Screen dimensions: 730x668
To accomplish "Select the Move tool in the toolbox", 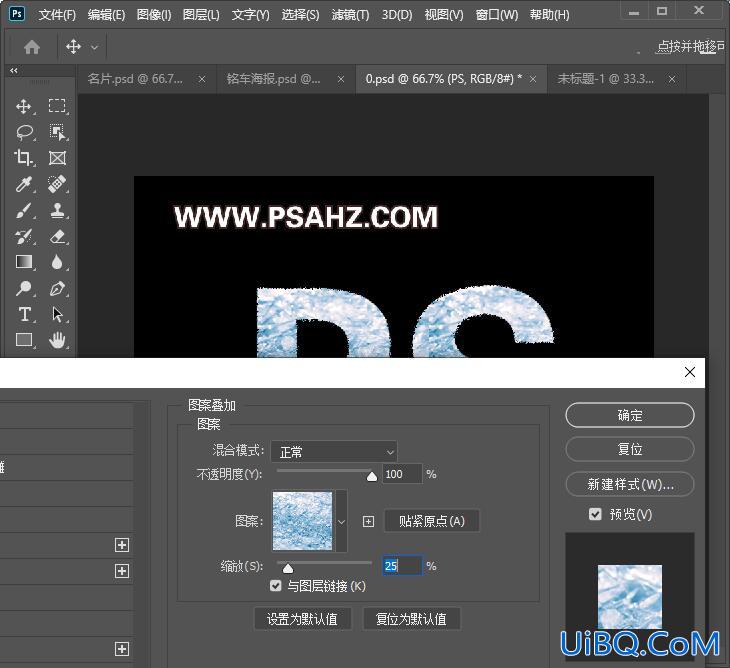I will coord(24,107).
